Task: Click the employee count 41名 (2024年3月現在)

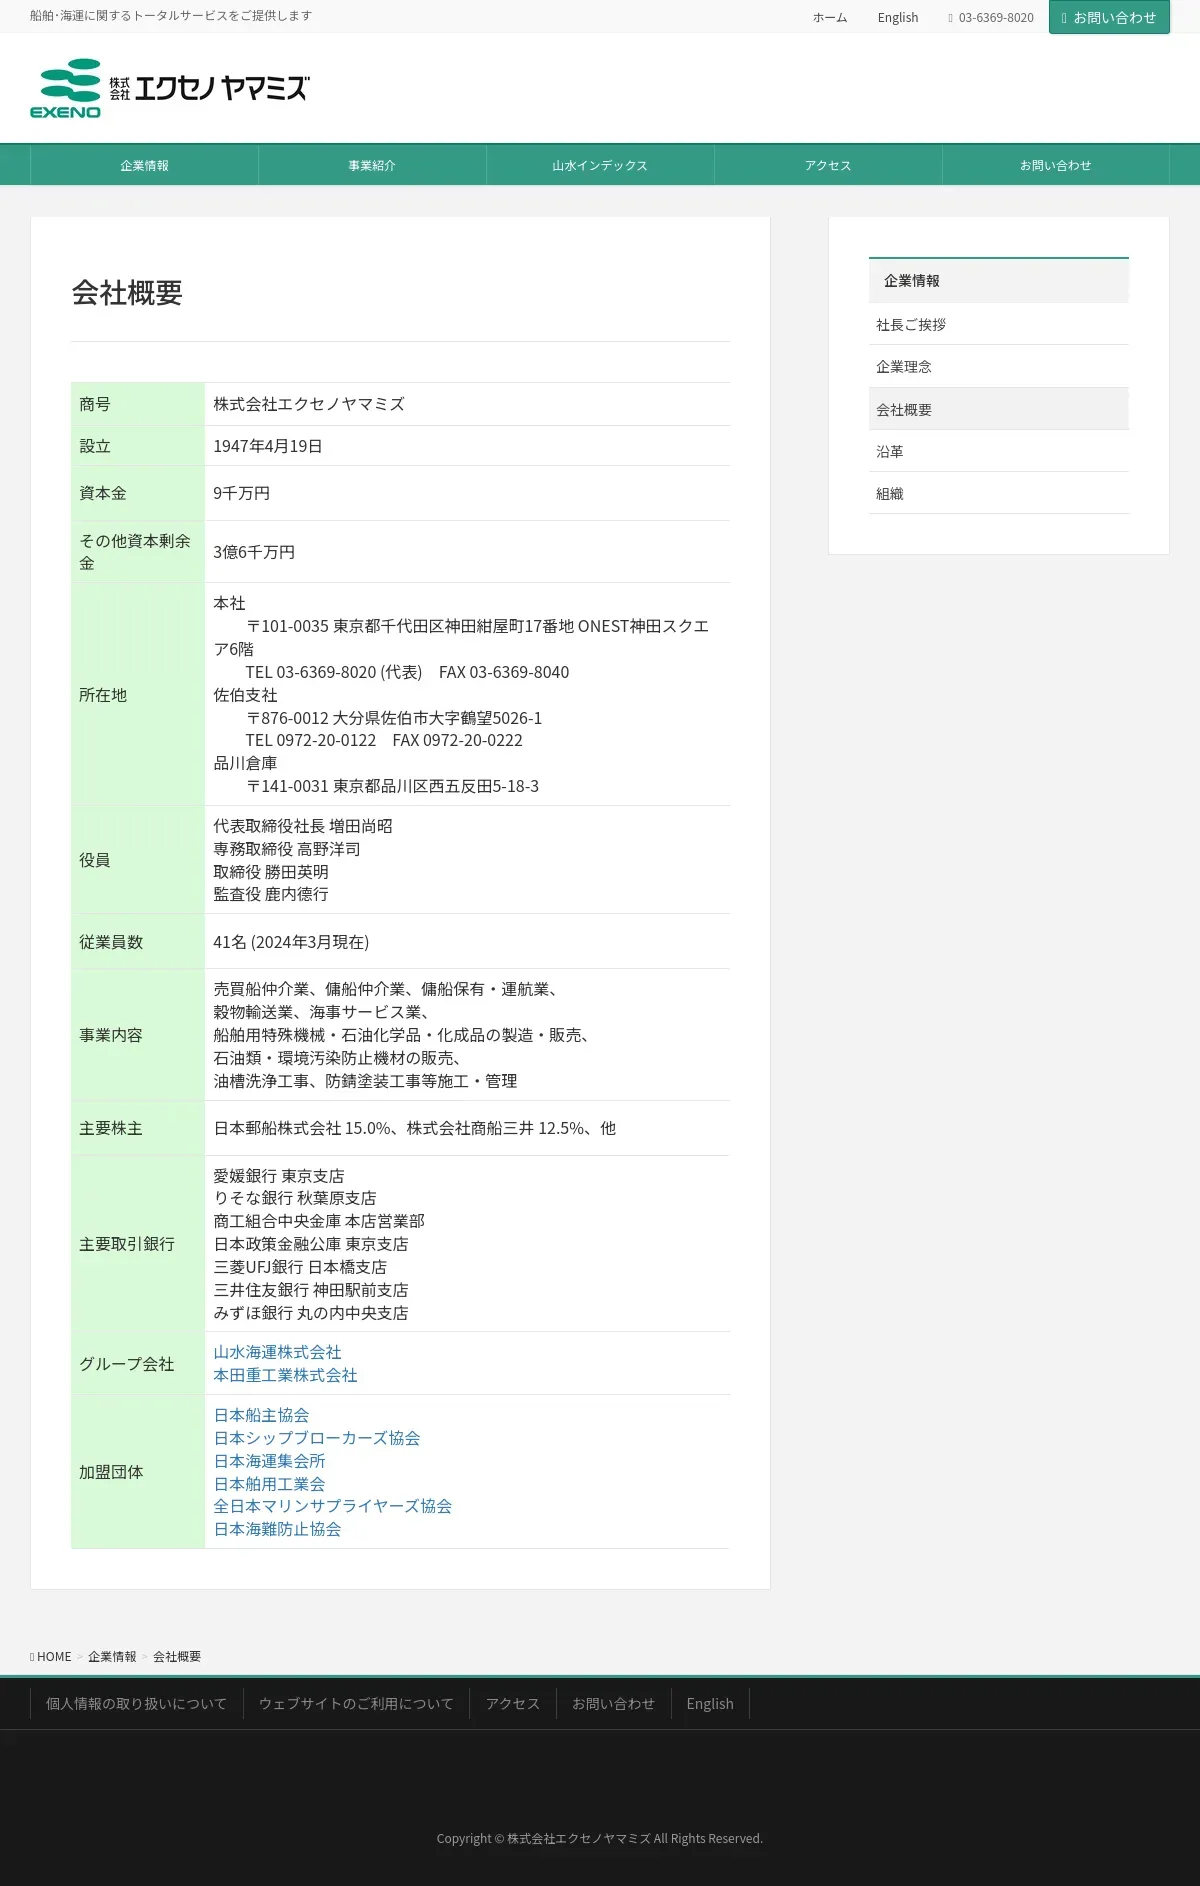Action: pyautogui.click(x=291, y=942)
